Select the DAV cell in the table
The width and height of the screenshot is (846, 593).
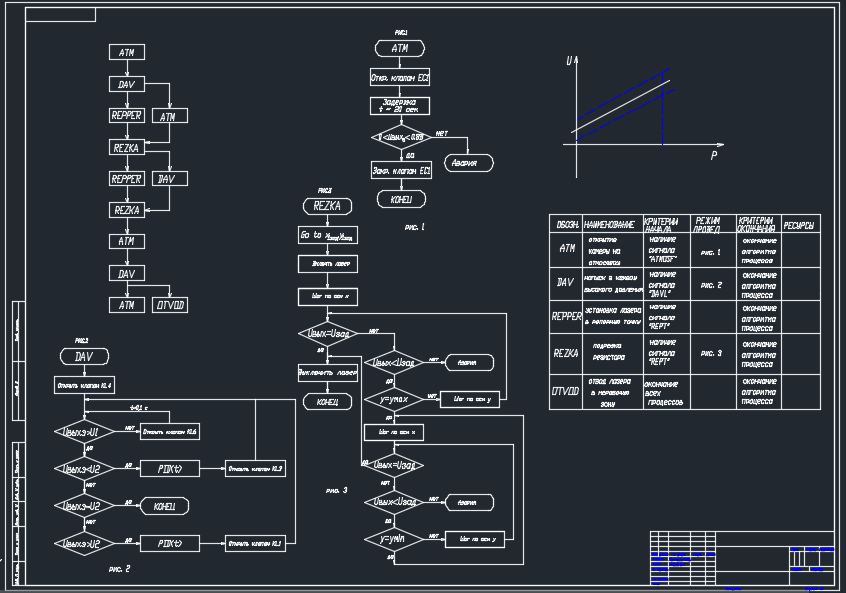[566, 284]
